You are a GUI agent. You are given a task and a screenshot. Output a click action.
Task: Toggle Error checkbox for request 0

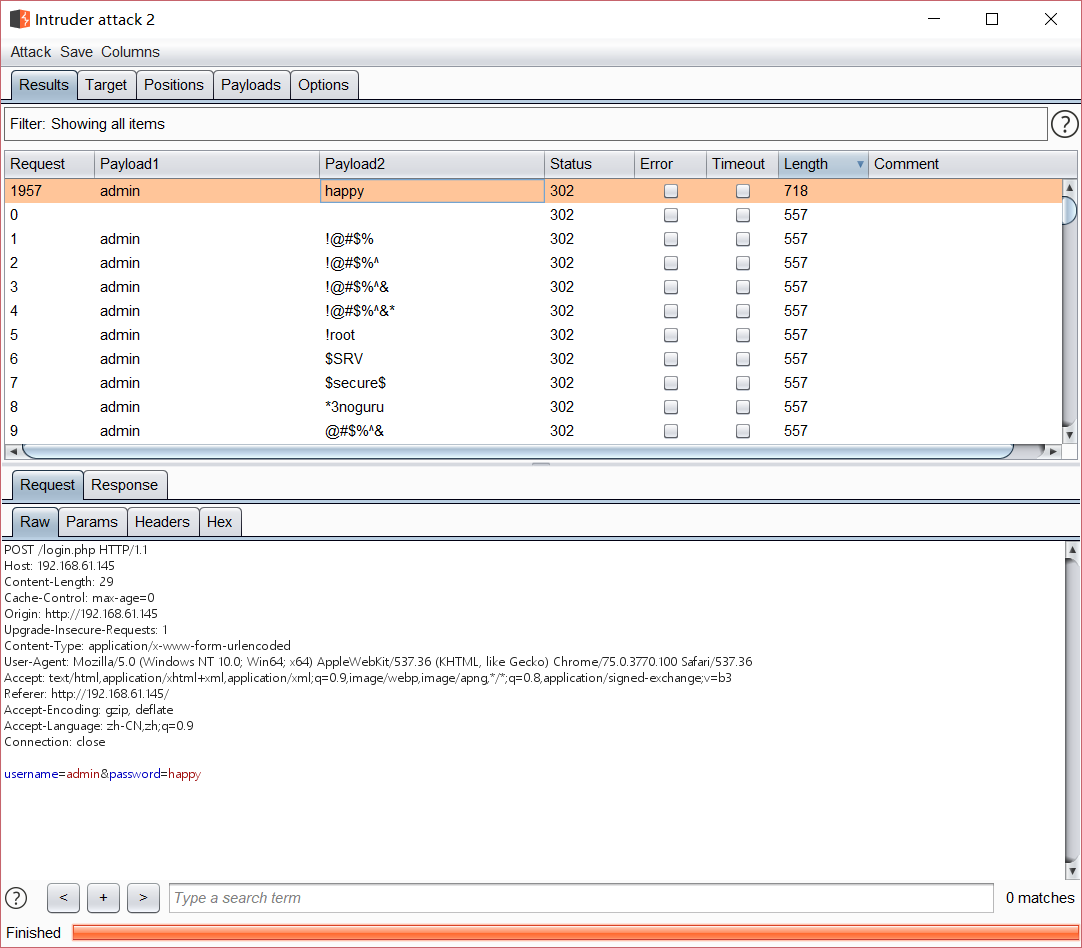point(671,215)
